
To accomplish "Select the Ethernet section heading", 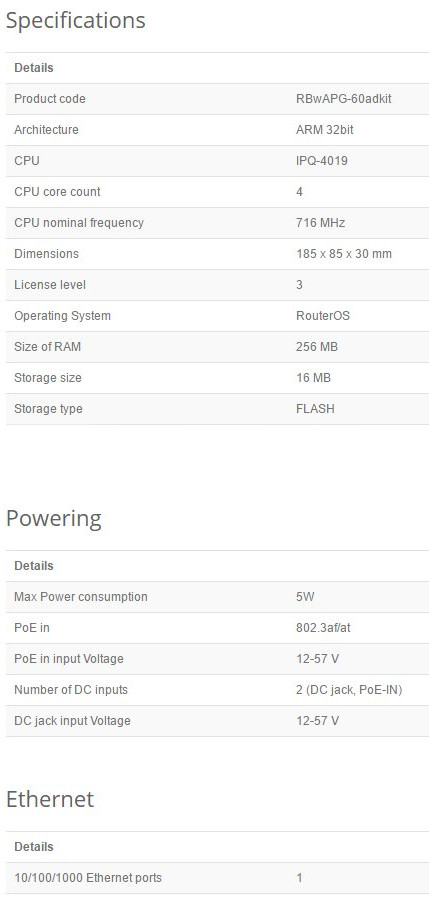I will point(50,799).
